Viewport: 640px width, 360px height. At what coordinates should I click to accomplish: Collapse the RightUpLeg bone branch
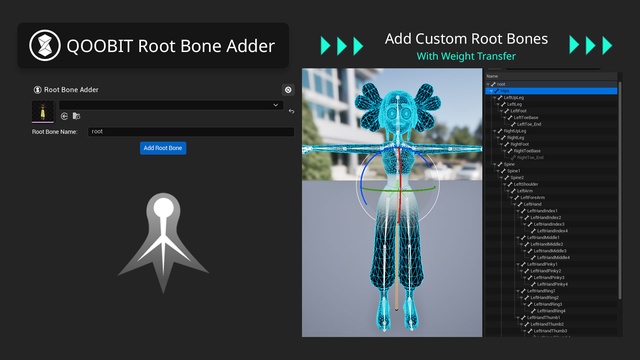coord(495,131)
